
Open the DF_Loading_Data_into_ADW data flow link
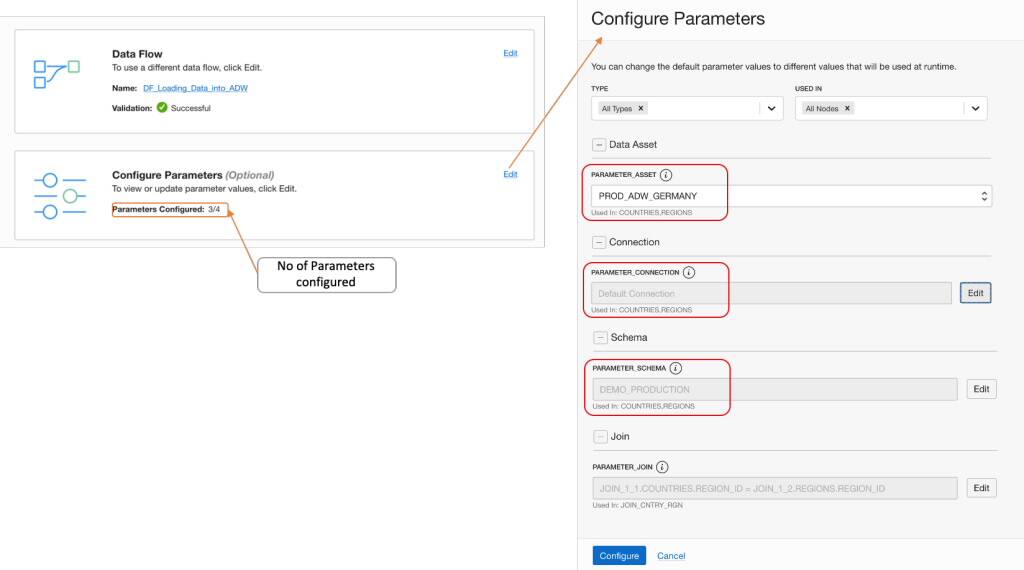click(195, 89)
